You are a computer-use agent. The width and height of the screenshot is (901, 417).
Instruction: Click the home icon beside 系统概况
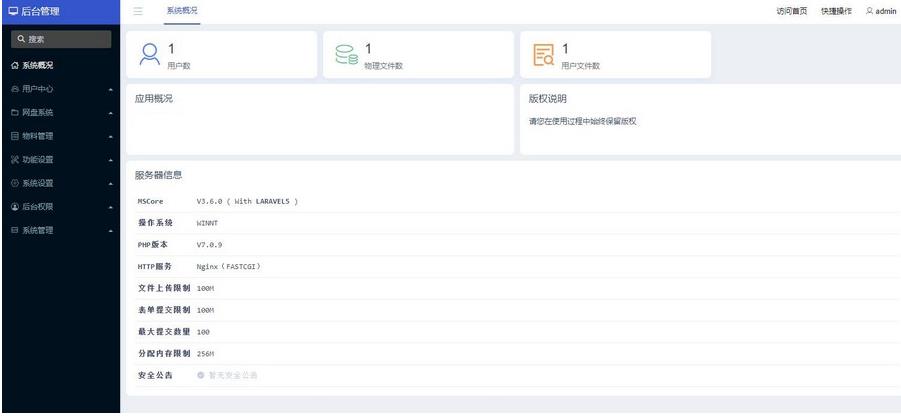click(16, 65)
